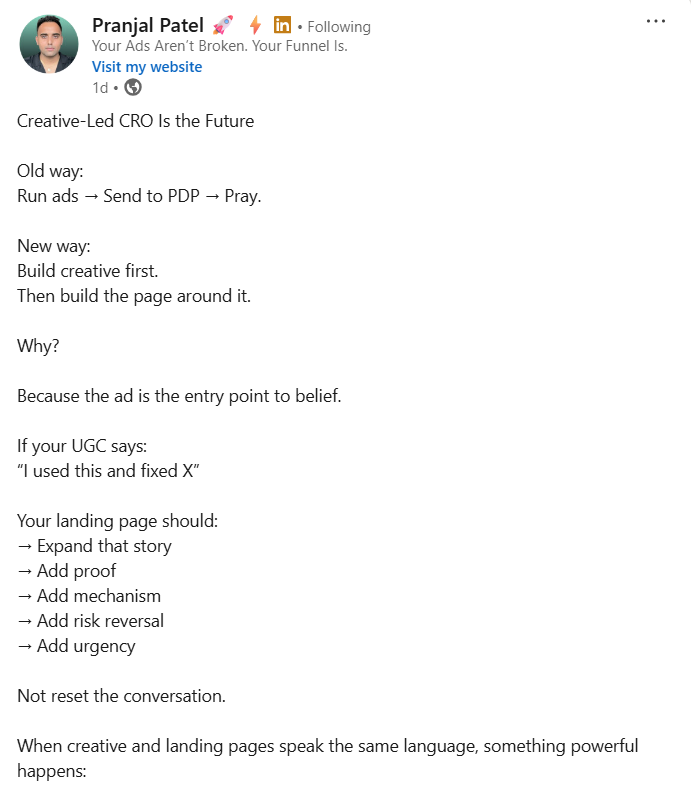Click the 1d post timestamp
Image resolution: width=691 pixels, height=793 pixels.
coord(100,88)
